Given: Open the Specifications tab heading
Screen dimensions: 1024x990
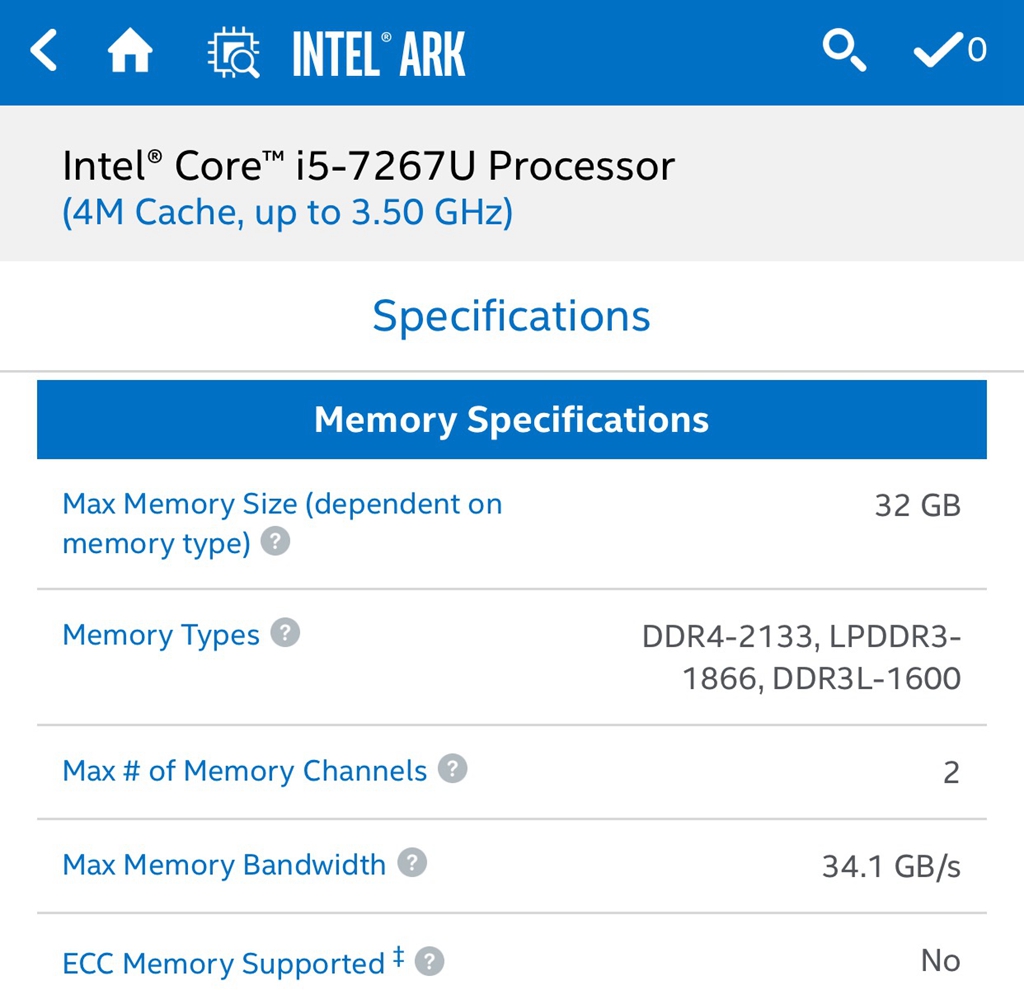Looking at the screenshot, I should 511,316.
